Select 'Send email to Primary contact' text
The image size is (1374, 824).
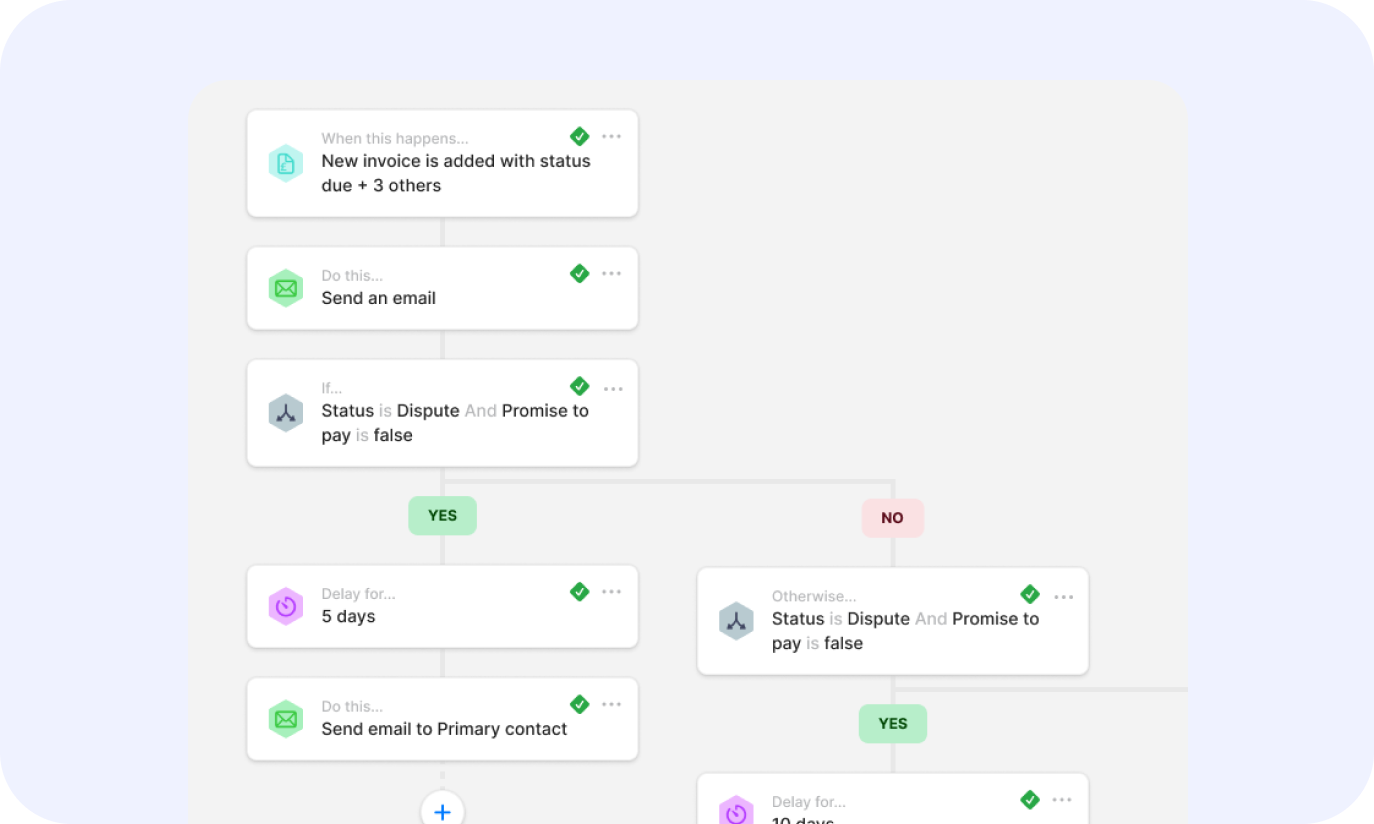[x=444, y=729]
